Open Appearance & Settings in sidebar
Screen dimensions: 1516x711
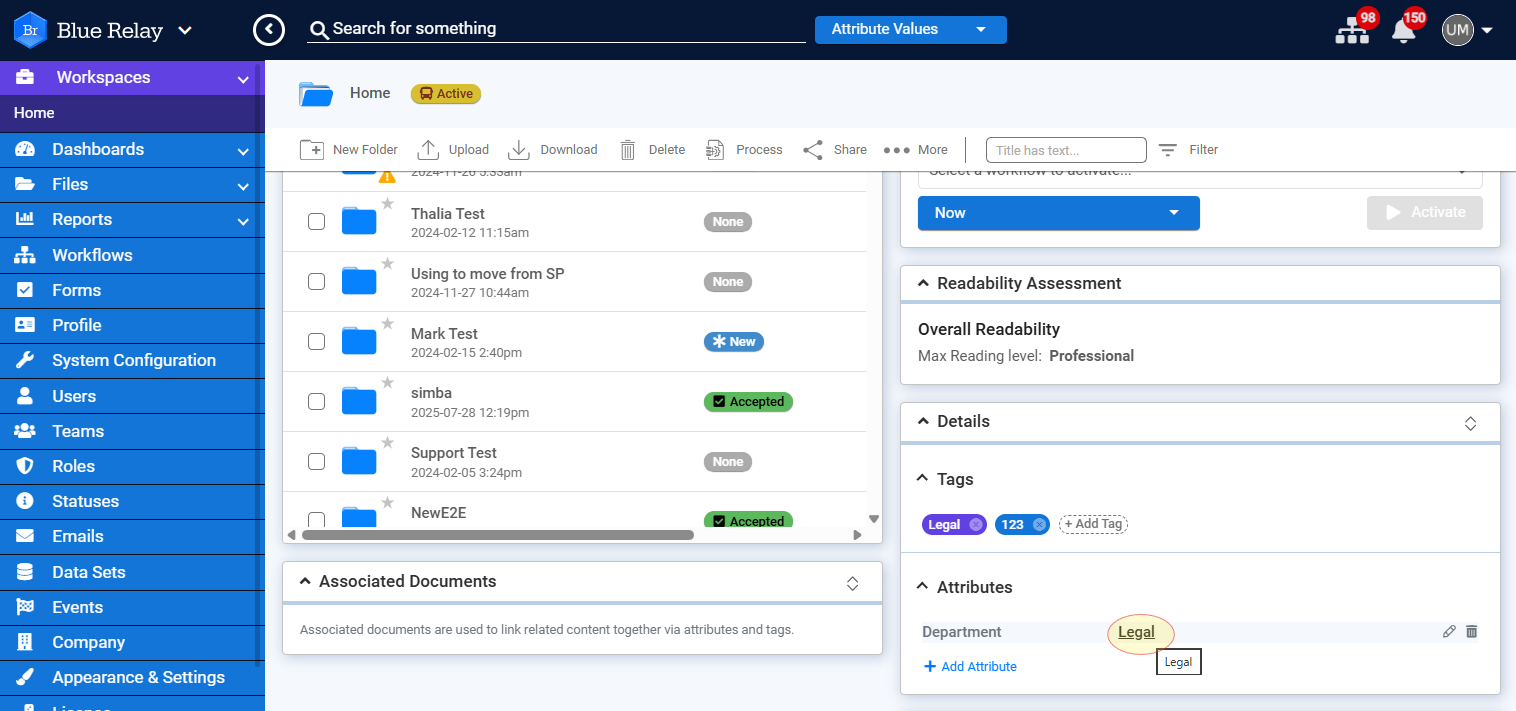(132, 677)
